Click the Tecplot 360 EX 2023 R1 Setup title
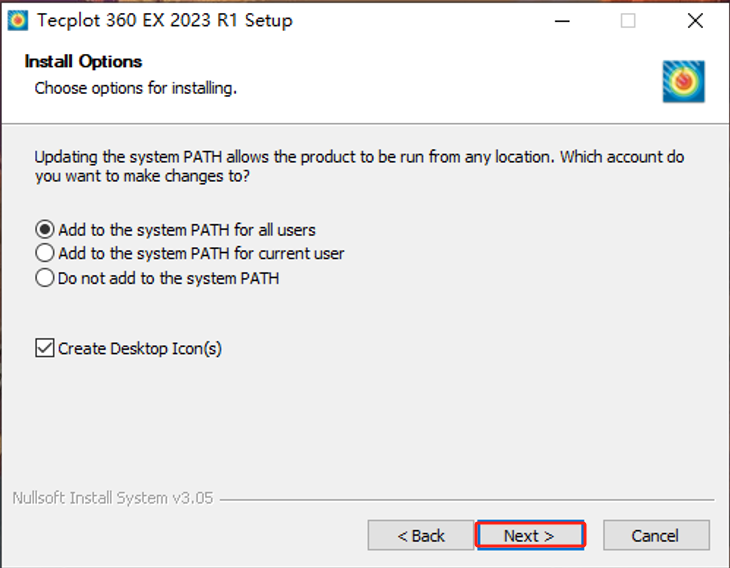 (x=165, y=20)
